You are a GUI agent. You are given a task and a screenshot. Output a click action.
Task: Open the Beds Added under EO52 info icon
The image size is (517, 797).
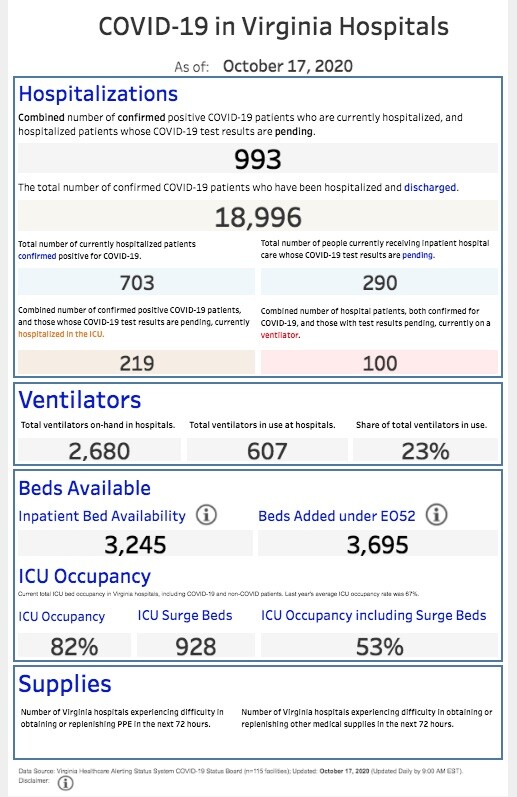(436, 515)
